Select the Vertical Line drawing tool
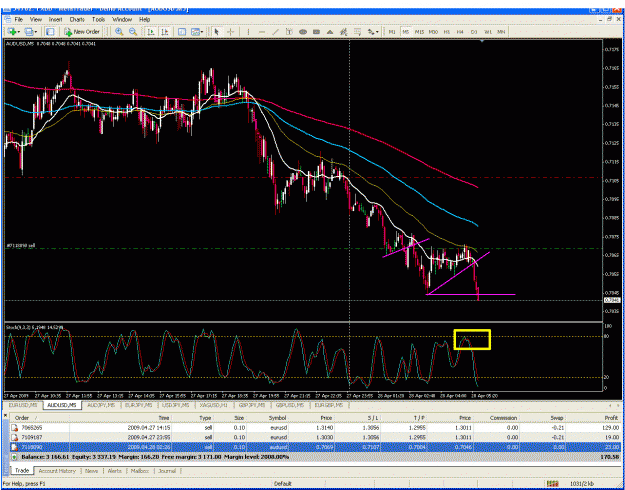The height and width of the screenshot is (490, 625). coord(248,31)
